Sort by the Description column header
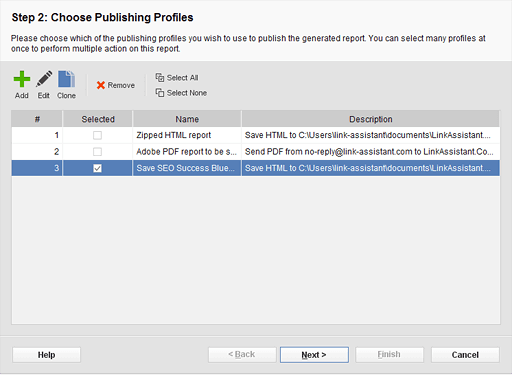 [x=371, y=119]
